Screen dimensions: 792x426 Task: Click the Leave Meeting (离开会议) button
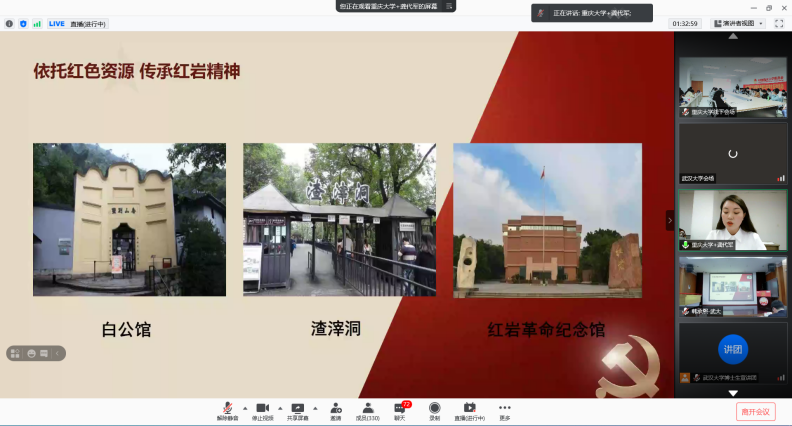pos(755,411)
